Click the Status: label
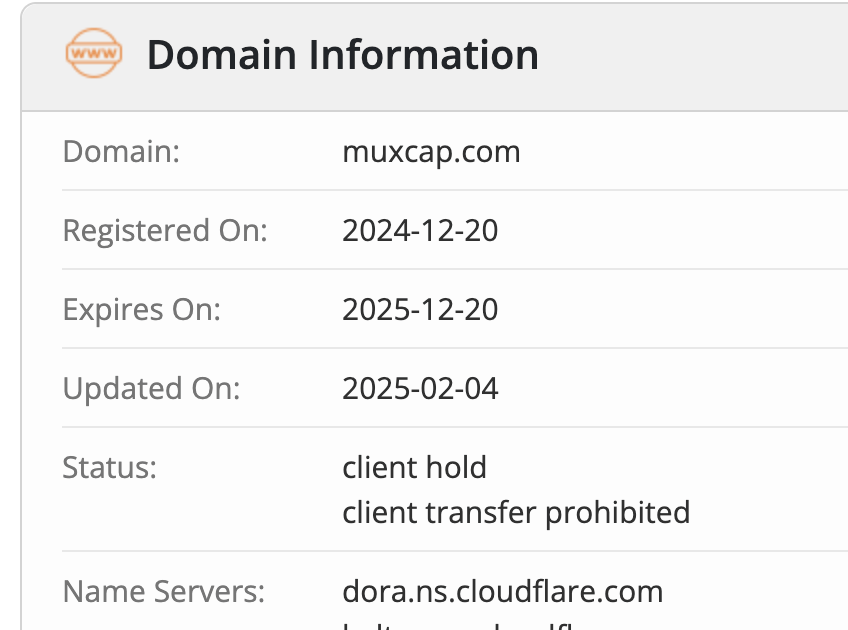This screenshot has width=848, height=630. (109, 467)
